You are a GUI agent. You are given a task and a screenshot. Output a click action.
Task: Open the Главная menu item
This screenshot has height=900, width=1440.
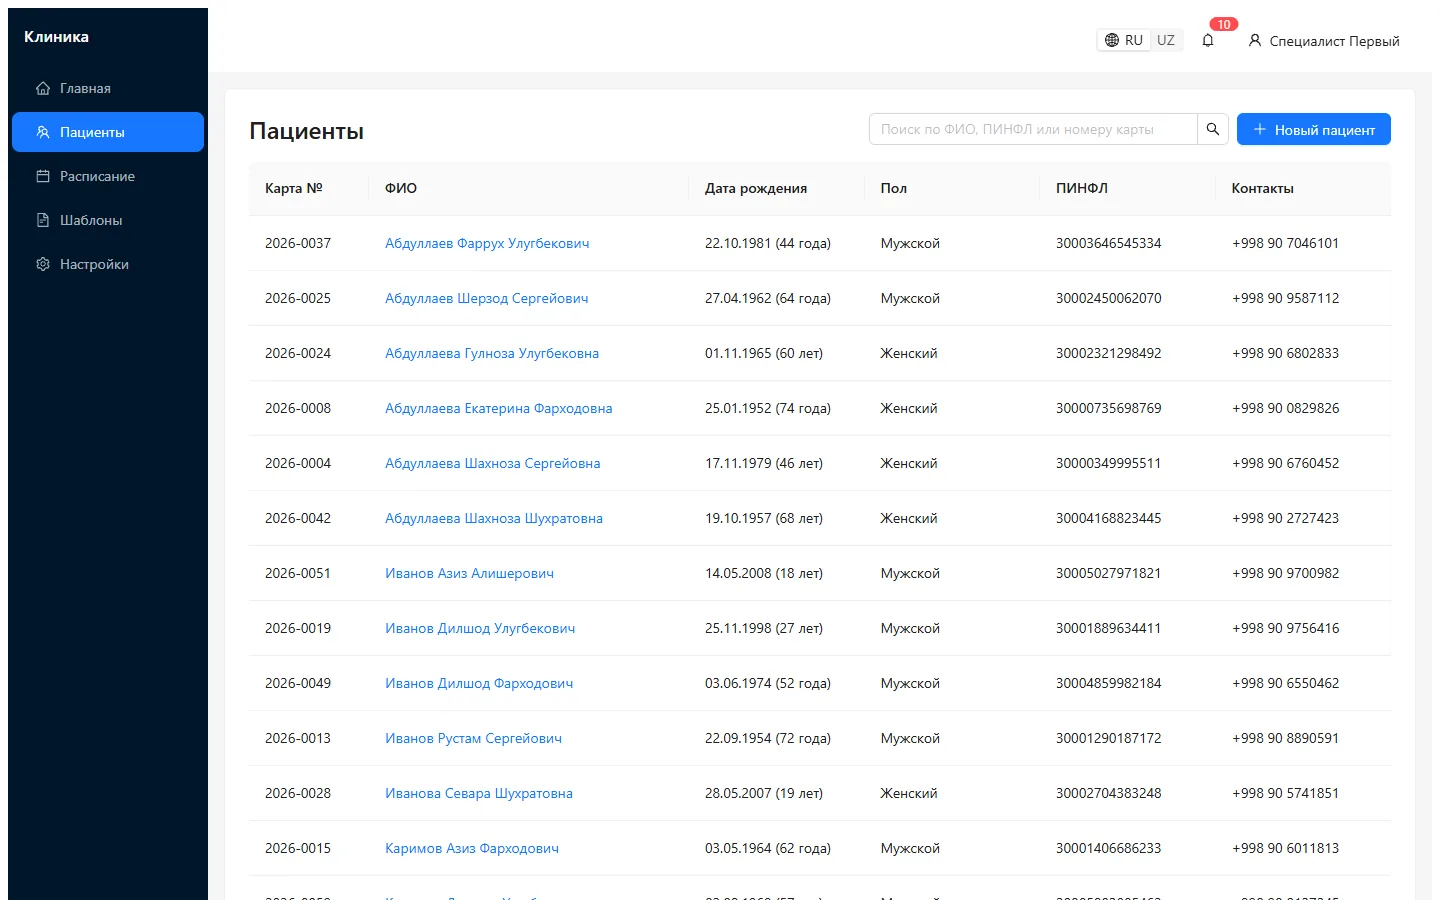[x=108, y=88]
